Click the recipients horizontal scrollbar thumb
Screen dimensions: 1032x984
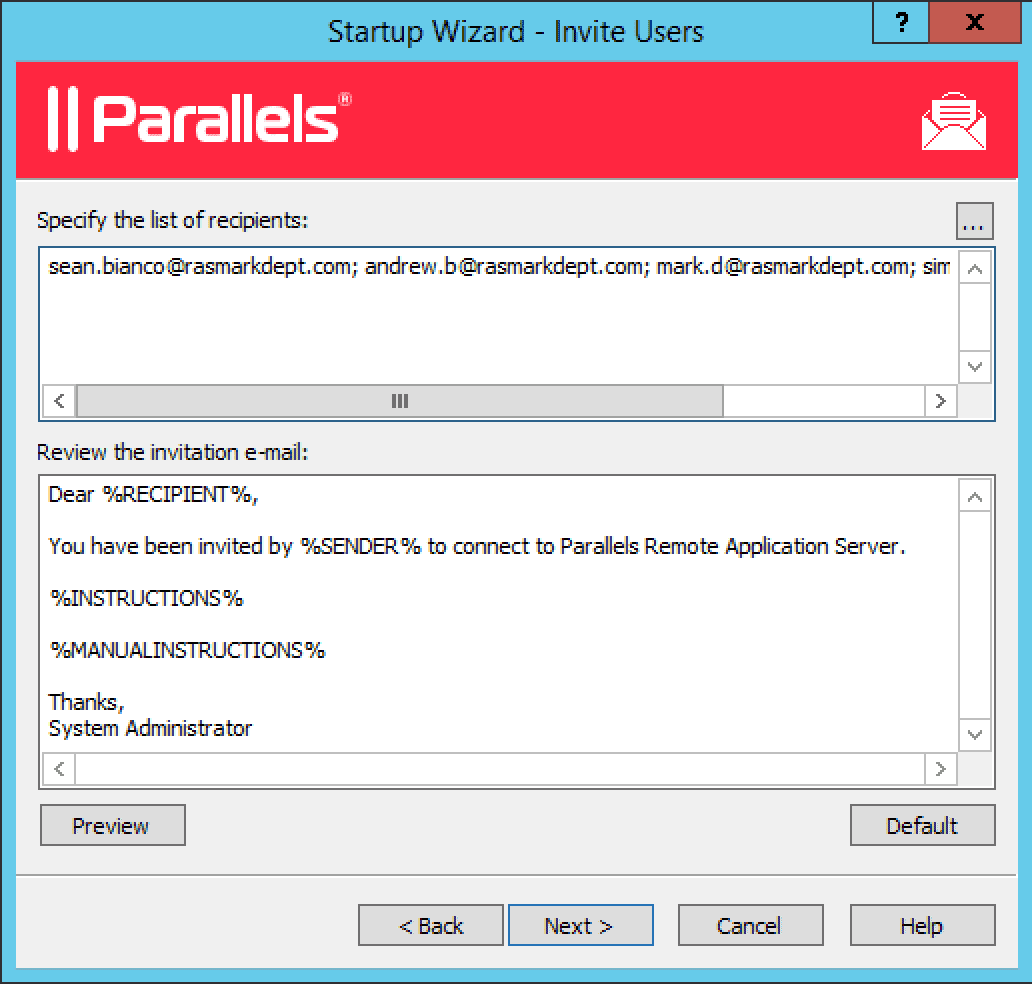click(x=400, y=401)
